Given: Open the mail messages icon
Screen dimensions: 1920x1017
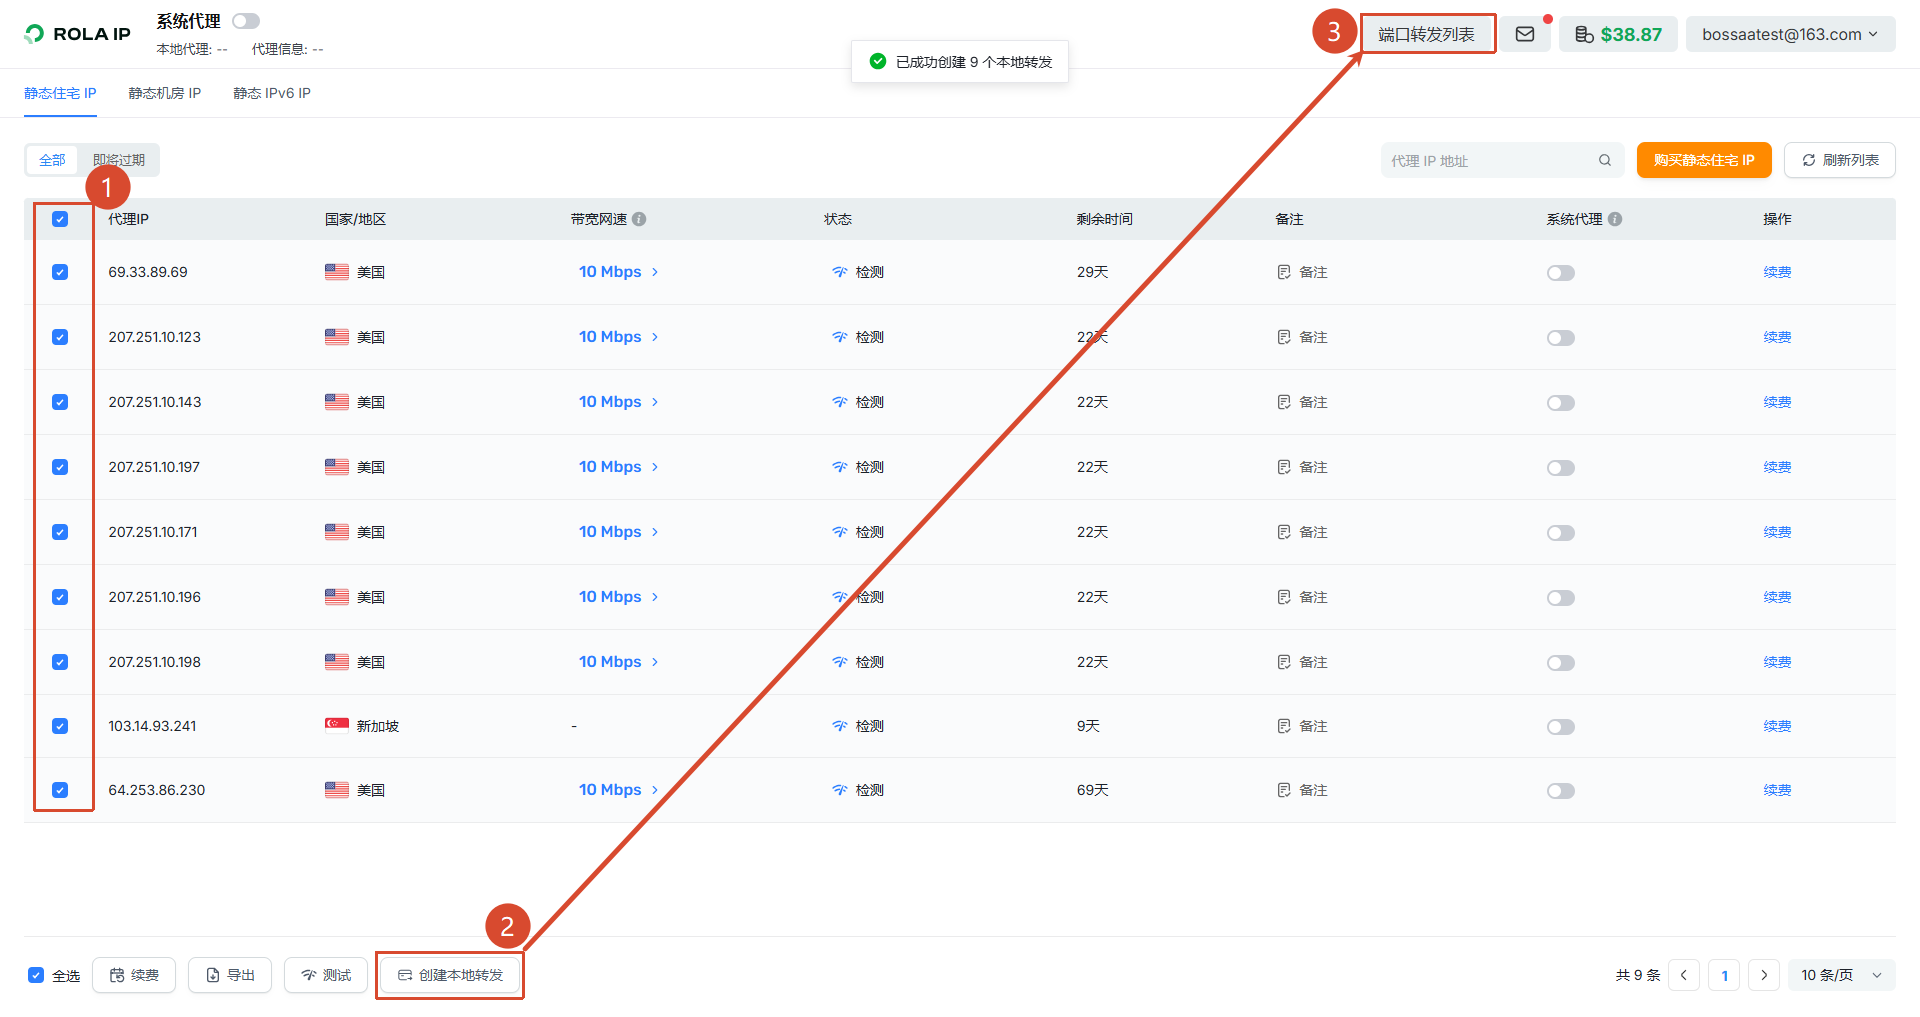Looking at the screenshot, I should 1525,34.
